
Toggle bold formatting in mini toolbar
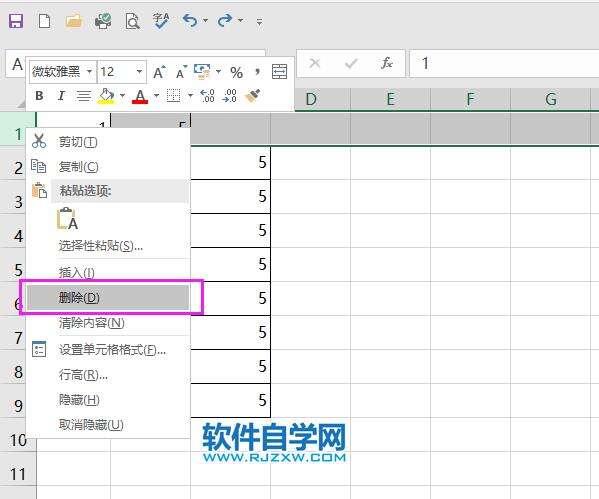[x=39, y=96]
